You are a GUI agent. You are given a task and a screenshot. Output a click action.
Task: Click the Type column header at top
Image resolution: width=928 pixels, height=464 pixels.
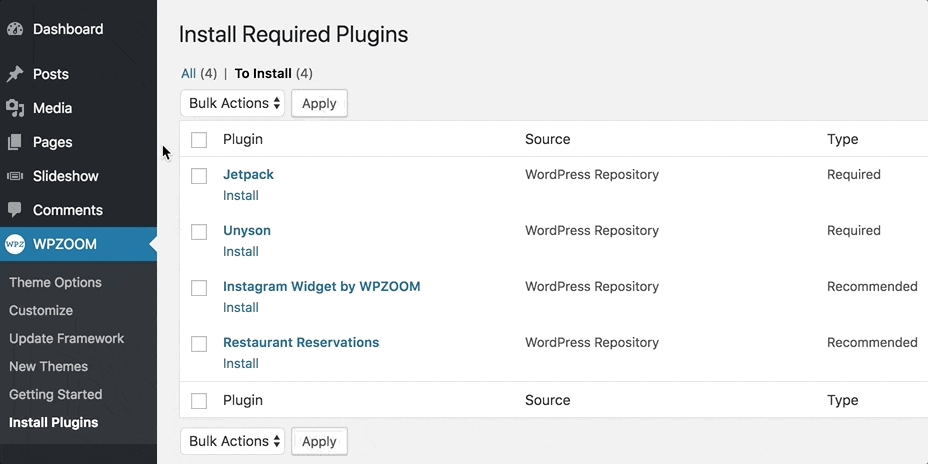[843, 139]
